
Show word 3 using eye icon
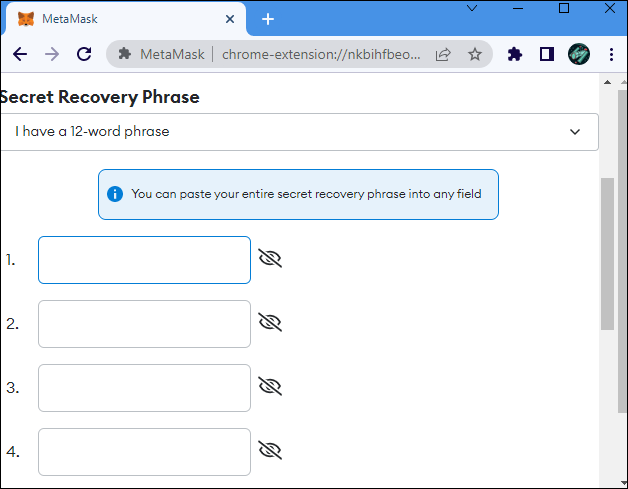(x=270, y=387)
